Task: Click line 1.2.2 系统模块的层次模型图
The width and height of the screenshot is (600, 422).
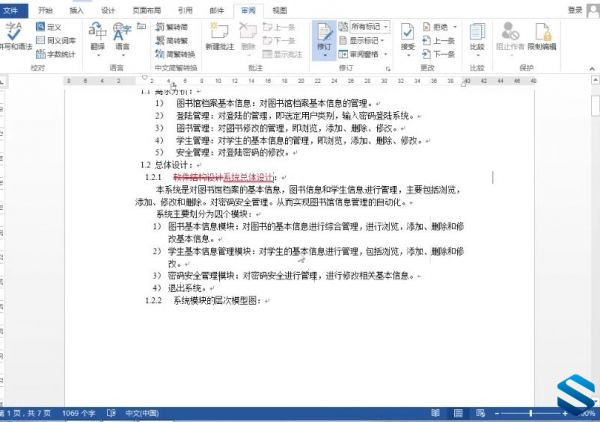Action: pos(204,300)
